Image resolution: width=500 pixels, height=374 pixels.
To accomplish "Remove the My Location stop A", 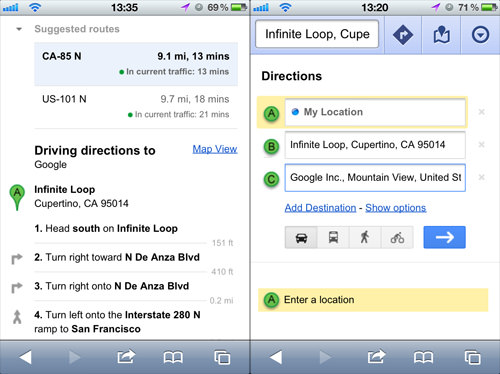I will pos(481,112).
